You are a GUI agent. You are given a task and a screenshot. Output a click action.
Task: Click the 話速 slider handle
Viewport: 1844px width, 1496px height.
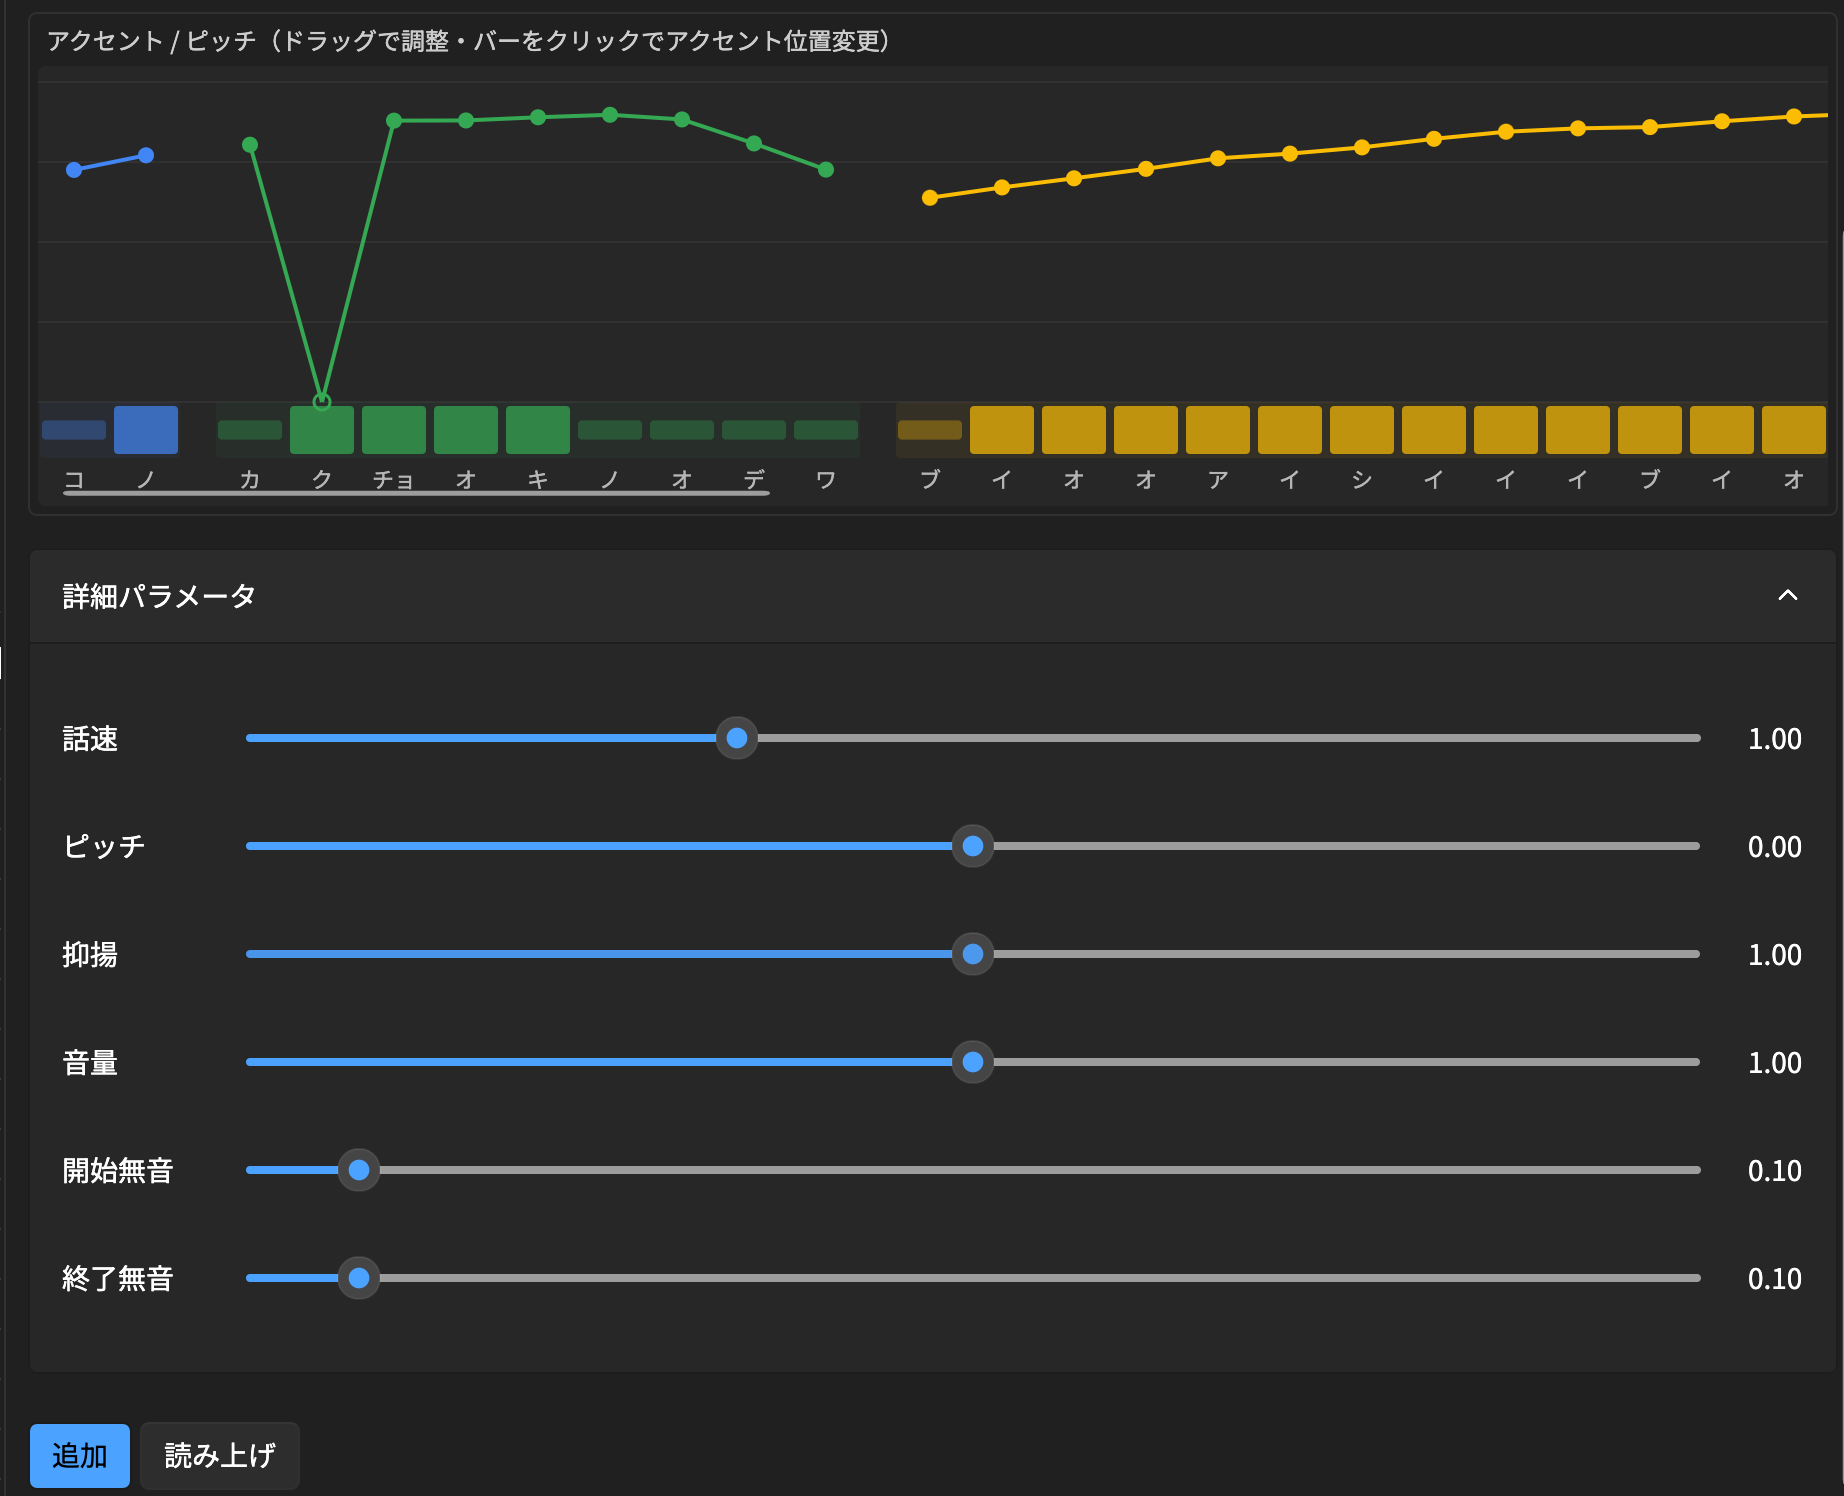pyautogui.click(x=737, y=738)
